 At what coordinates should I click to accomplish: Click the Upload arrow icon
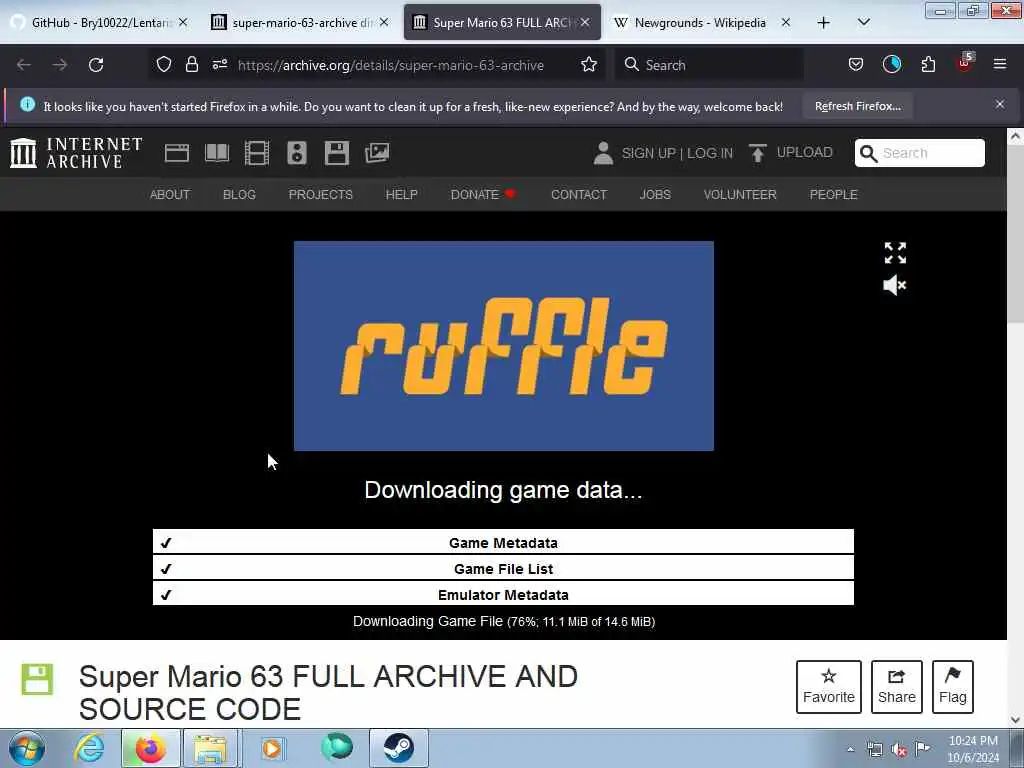(x=758, y=153)
